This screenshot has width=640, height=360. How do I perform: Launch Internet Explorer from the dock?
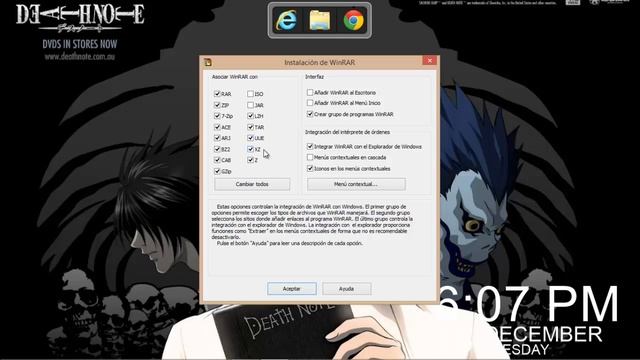point(286,20)
